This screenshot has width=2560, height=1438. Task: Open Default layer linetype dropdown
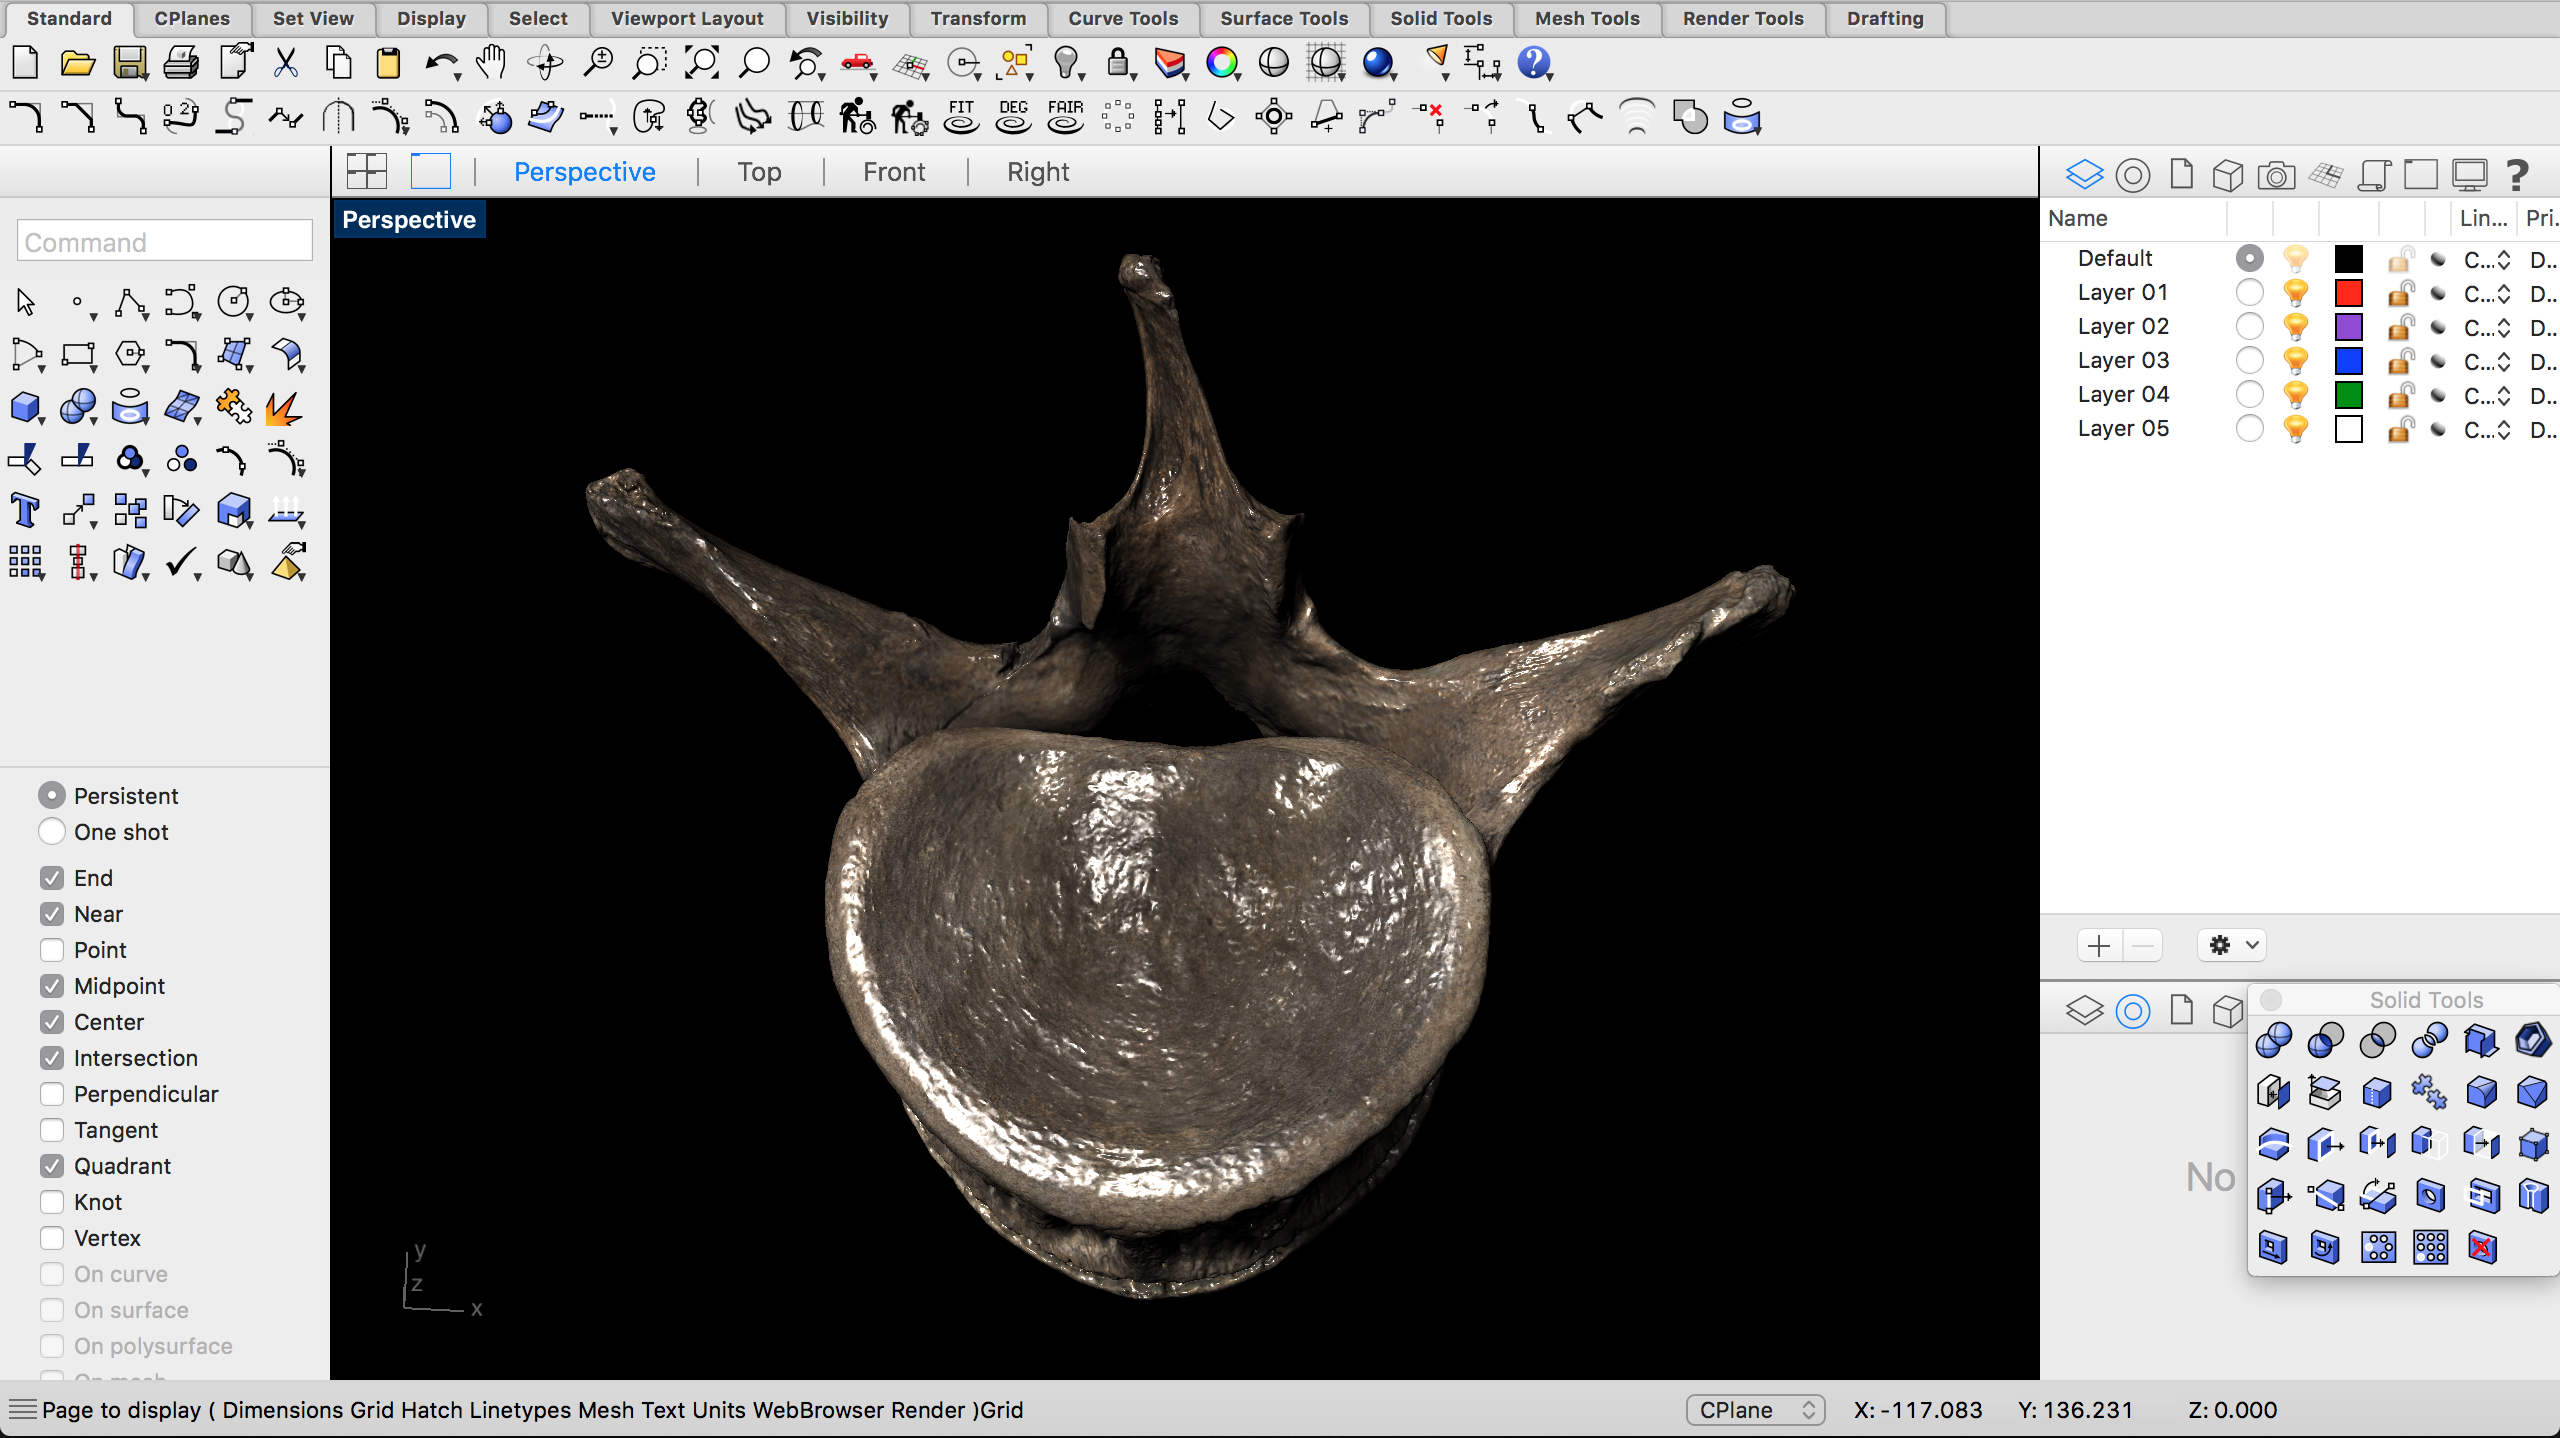point(2487,259)
